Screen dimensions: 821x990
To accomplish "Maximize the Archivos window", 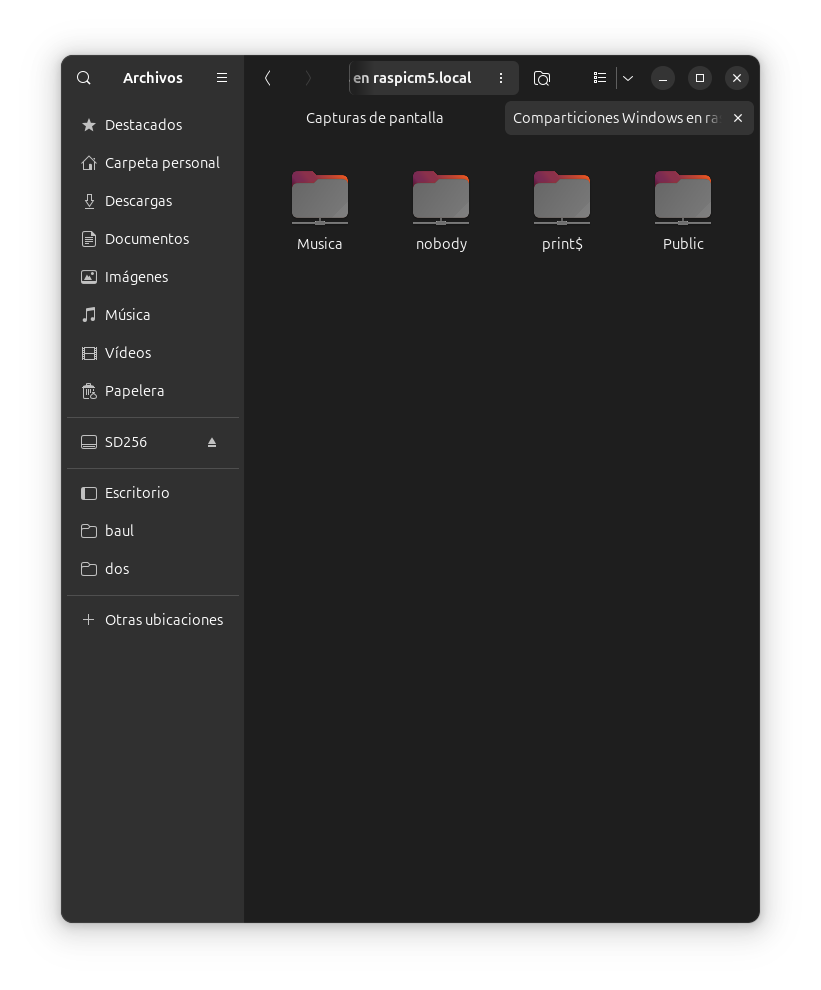I will click(700, 78).
